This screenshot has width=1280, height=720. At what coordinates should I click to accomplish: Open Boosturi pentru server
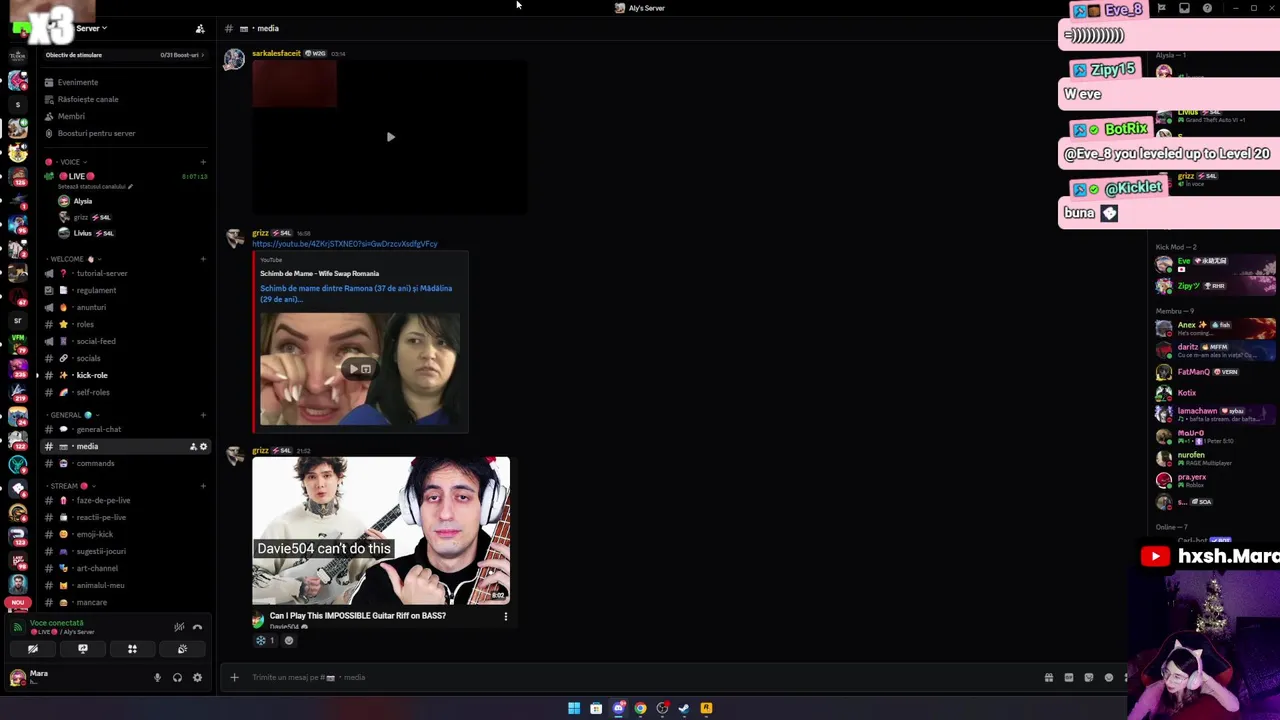(x=96, y=133)
